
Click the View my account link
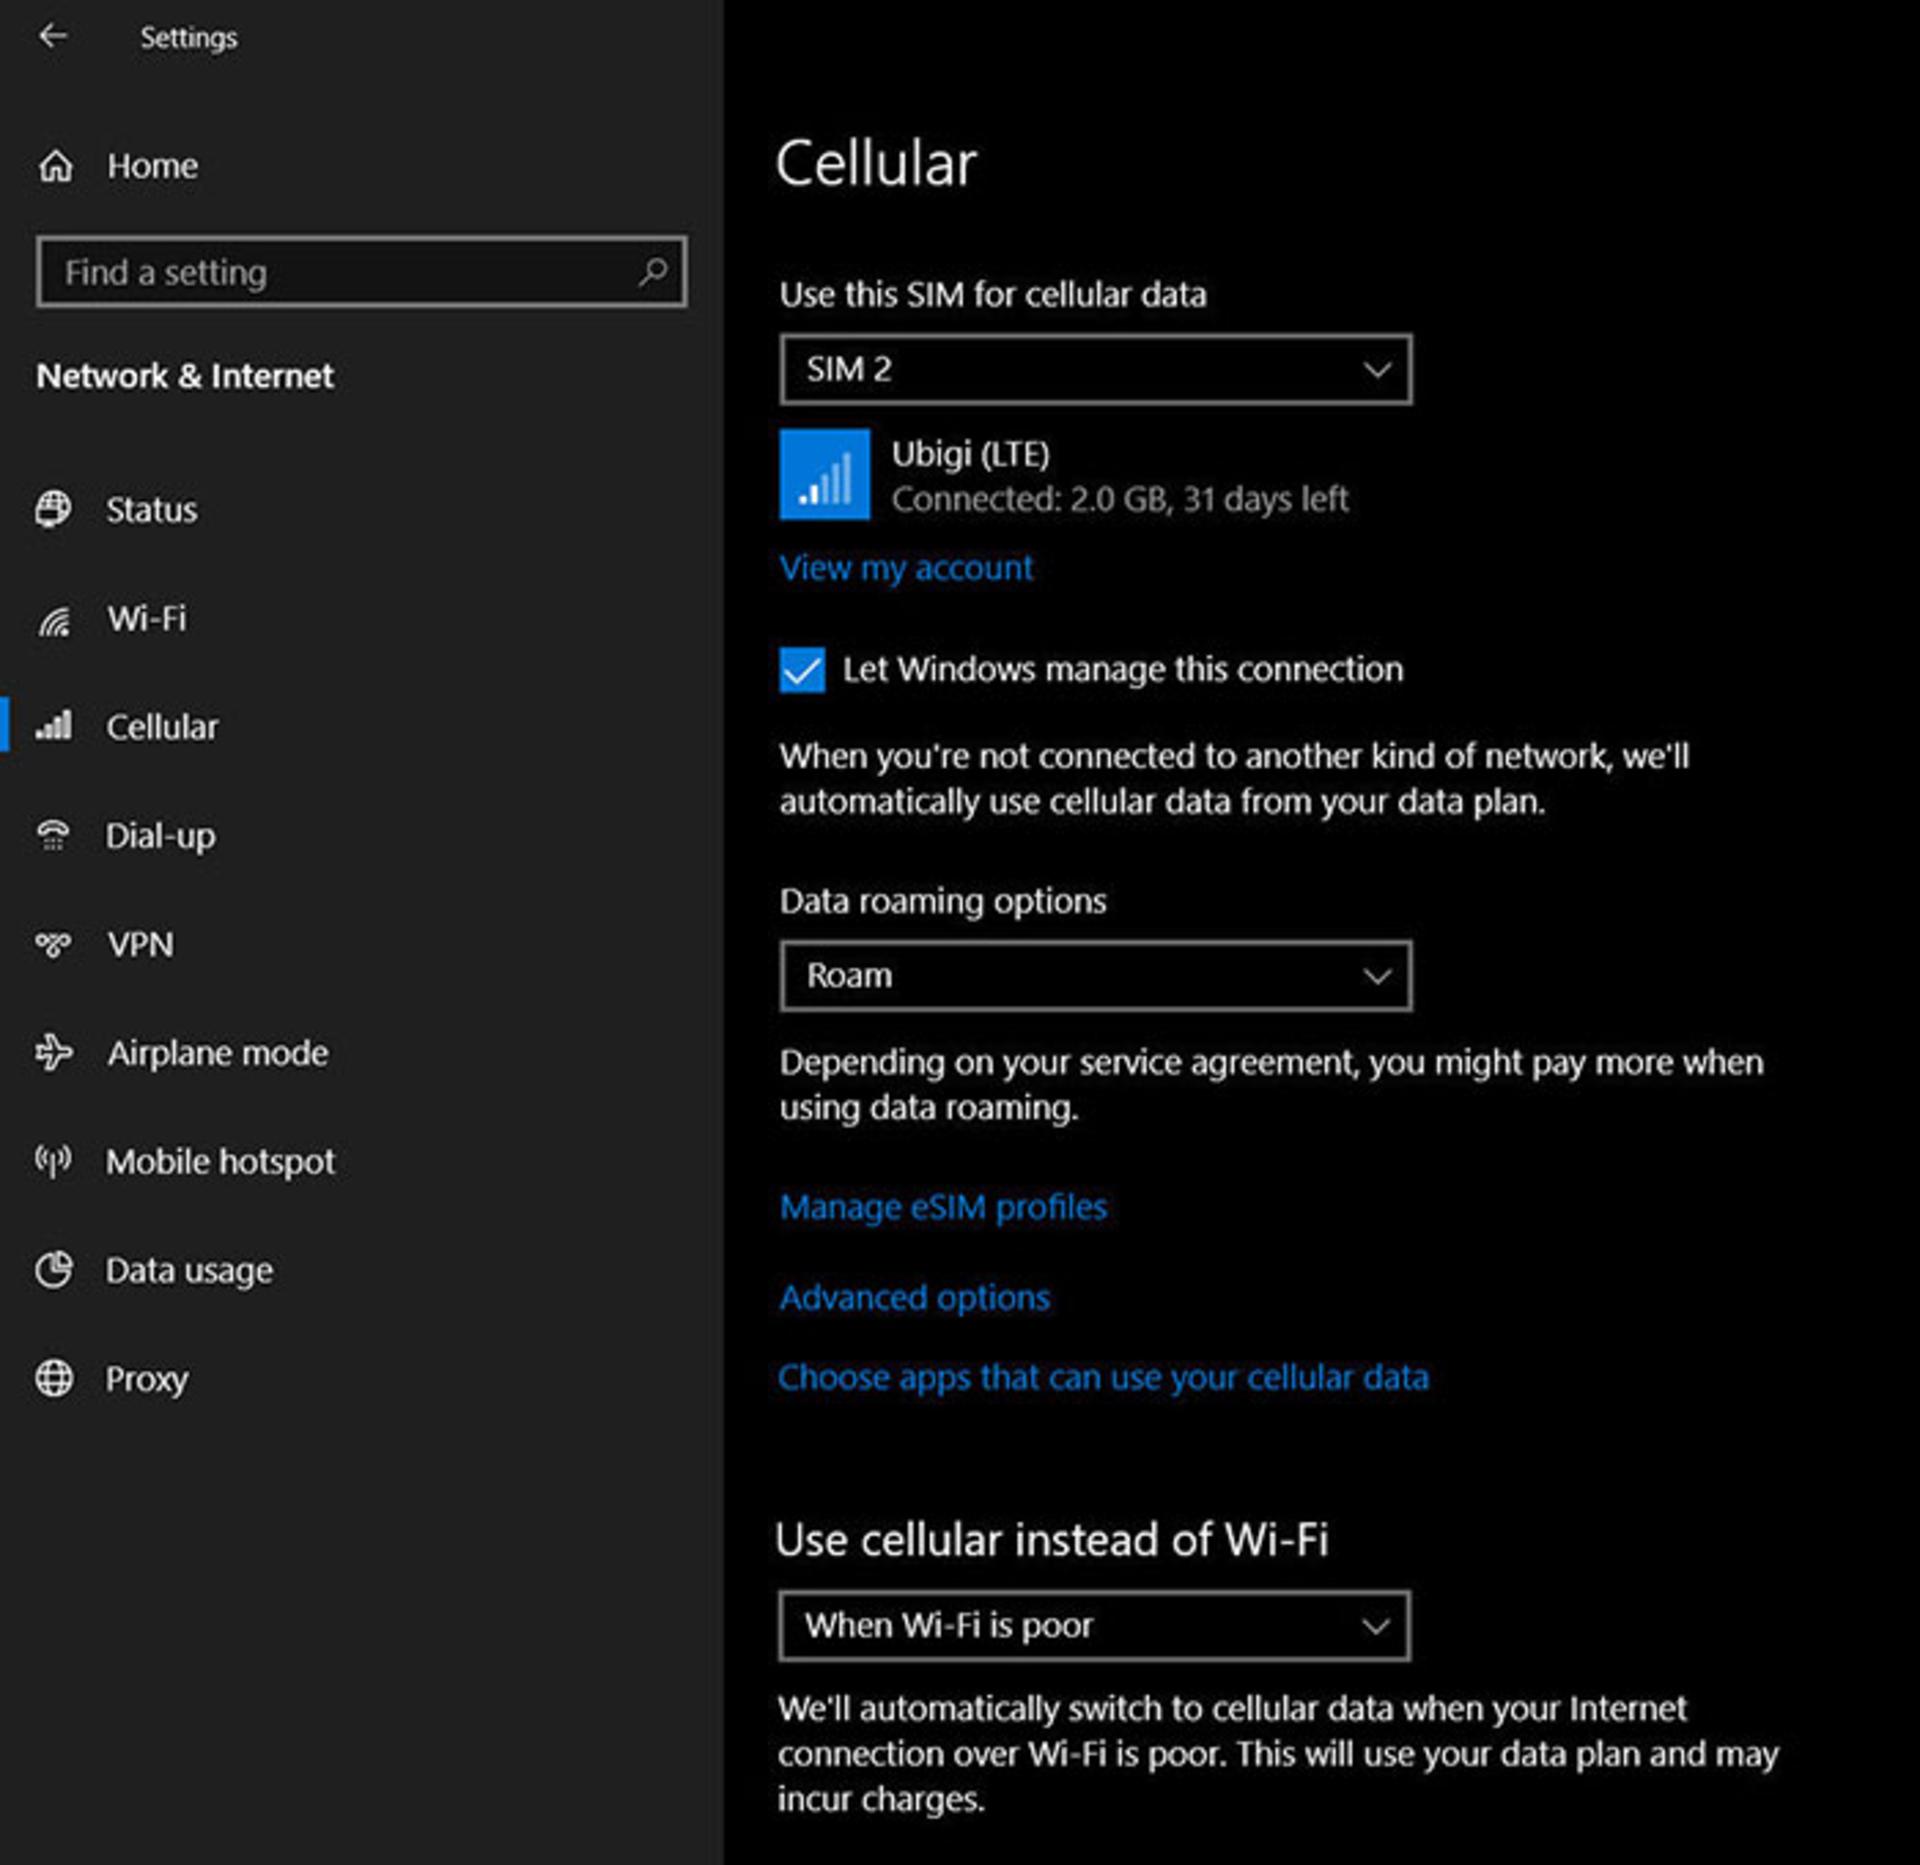coord(906,568)
